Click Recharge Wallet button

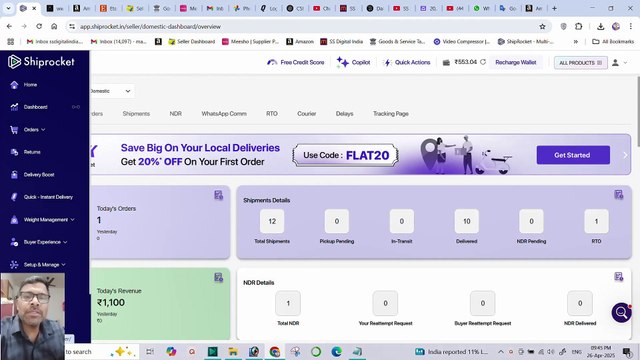(516, 62)
